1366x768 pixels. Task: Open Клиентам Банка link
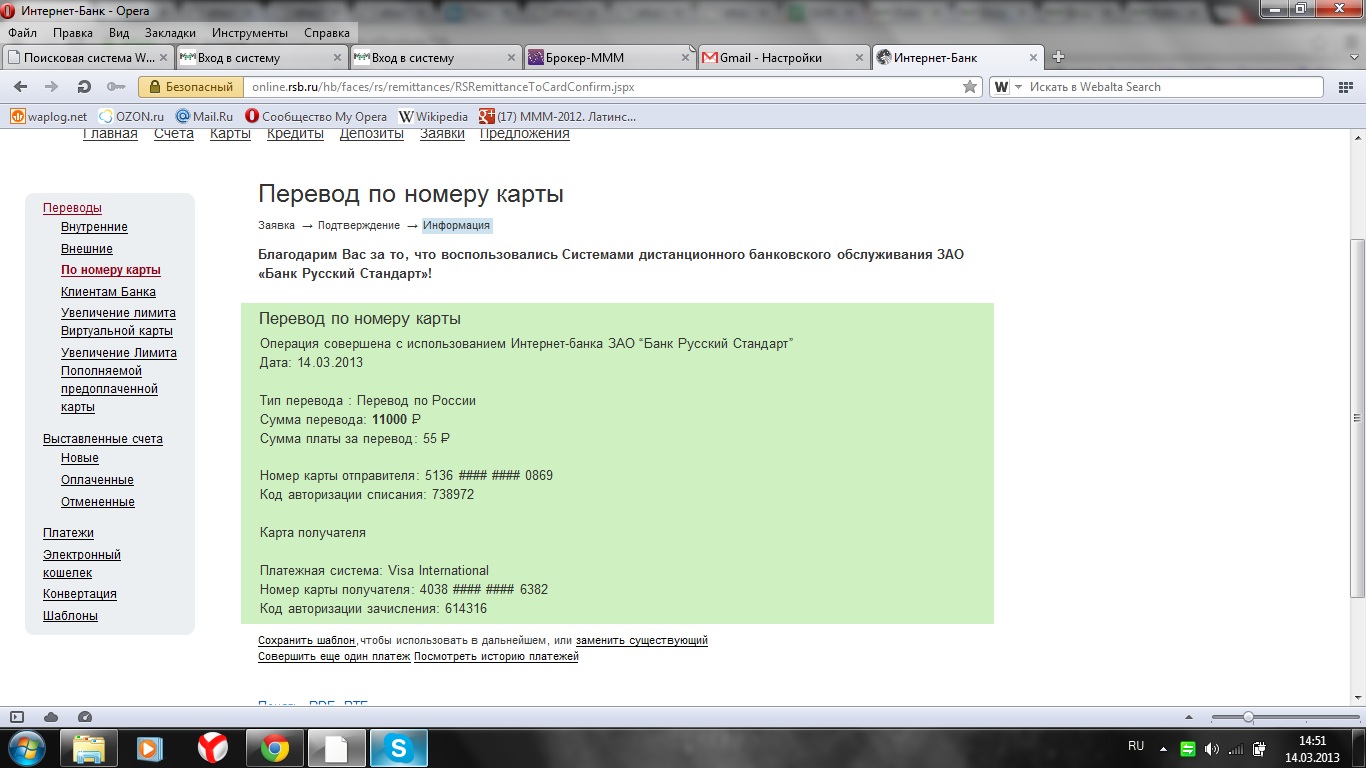(x=108, y=292)
